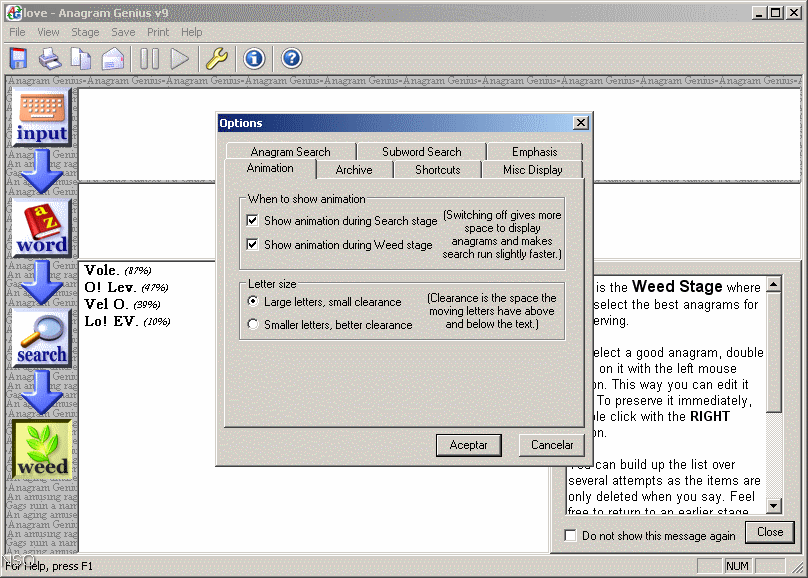The image size is (808, 578).
Task: Click the Copy documents toolbar icon
Action: tap(81, 59)
